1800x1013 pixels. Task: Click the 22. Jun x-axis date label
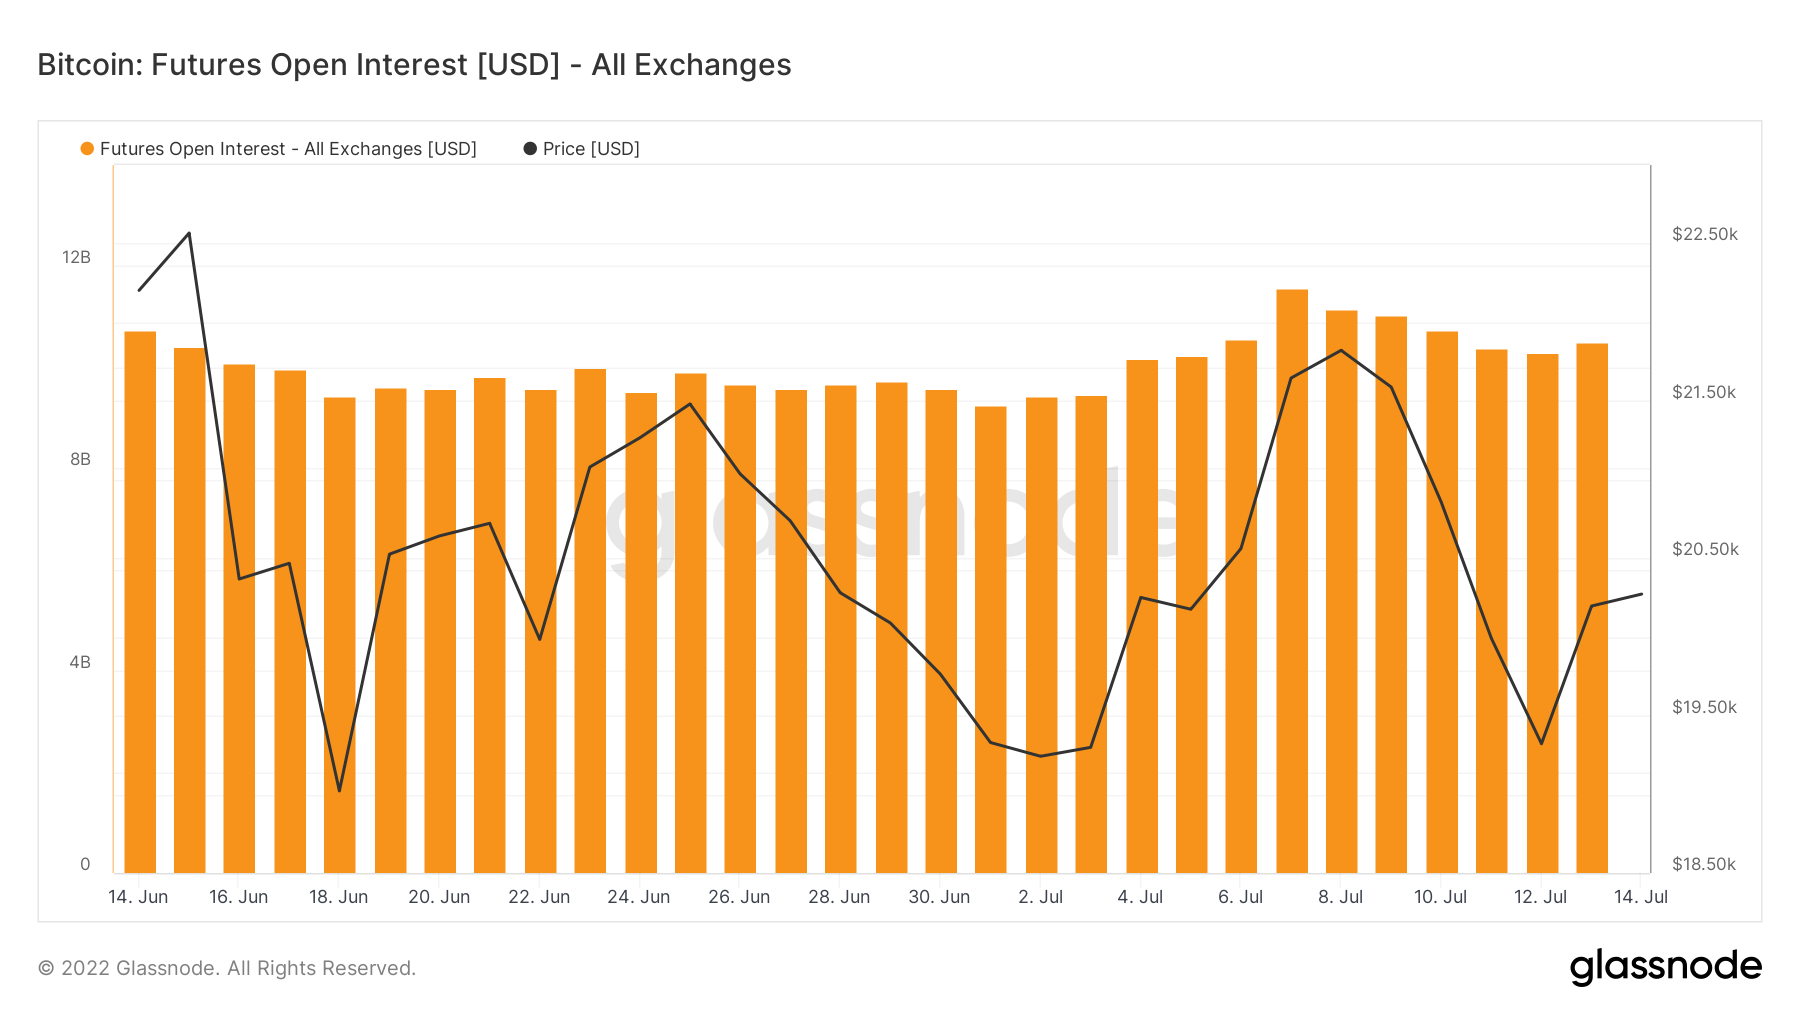[x=539, y=897]
